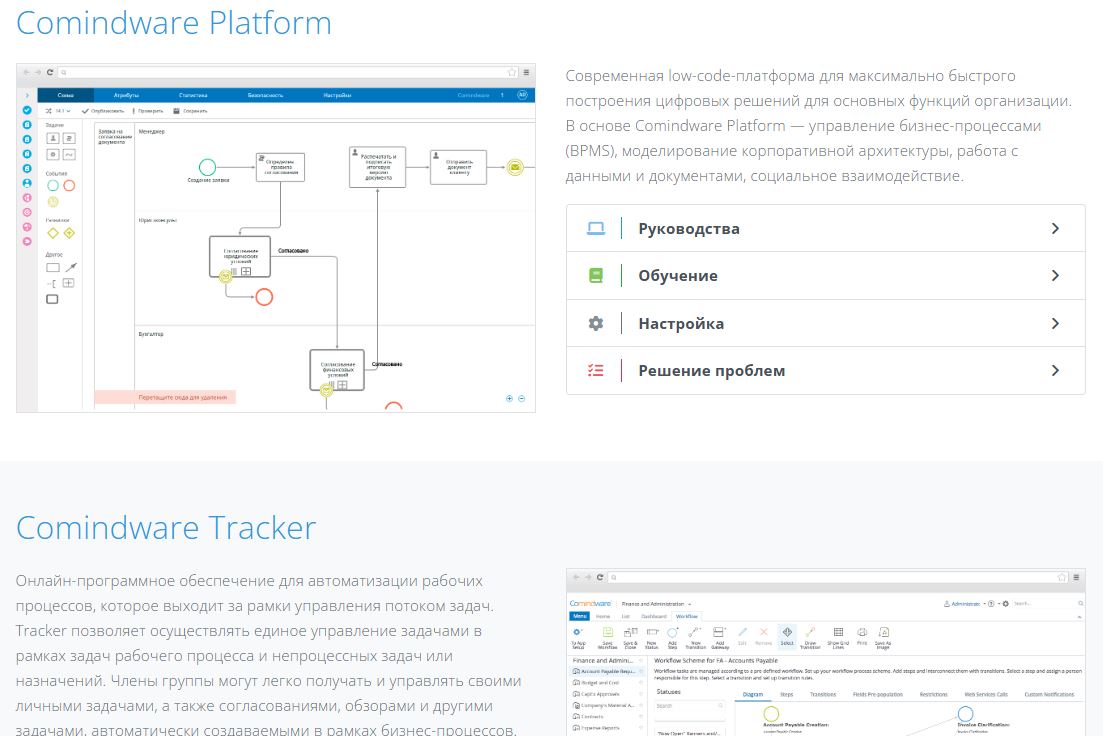Open the Comindware Tracker heading link
Viewport: 1103px width, 736px height.
[166, 527]
